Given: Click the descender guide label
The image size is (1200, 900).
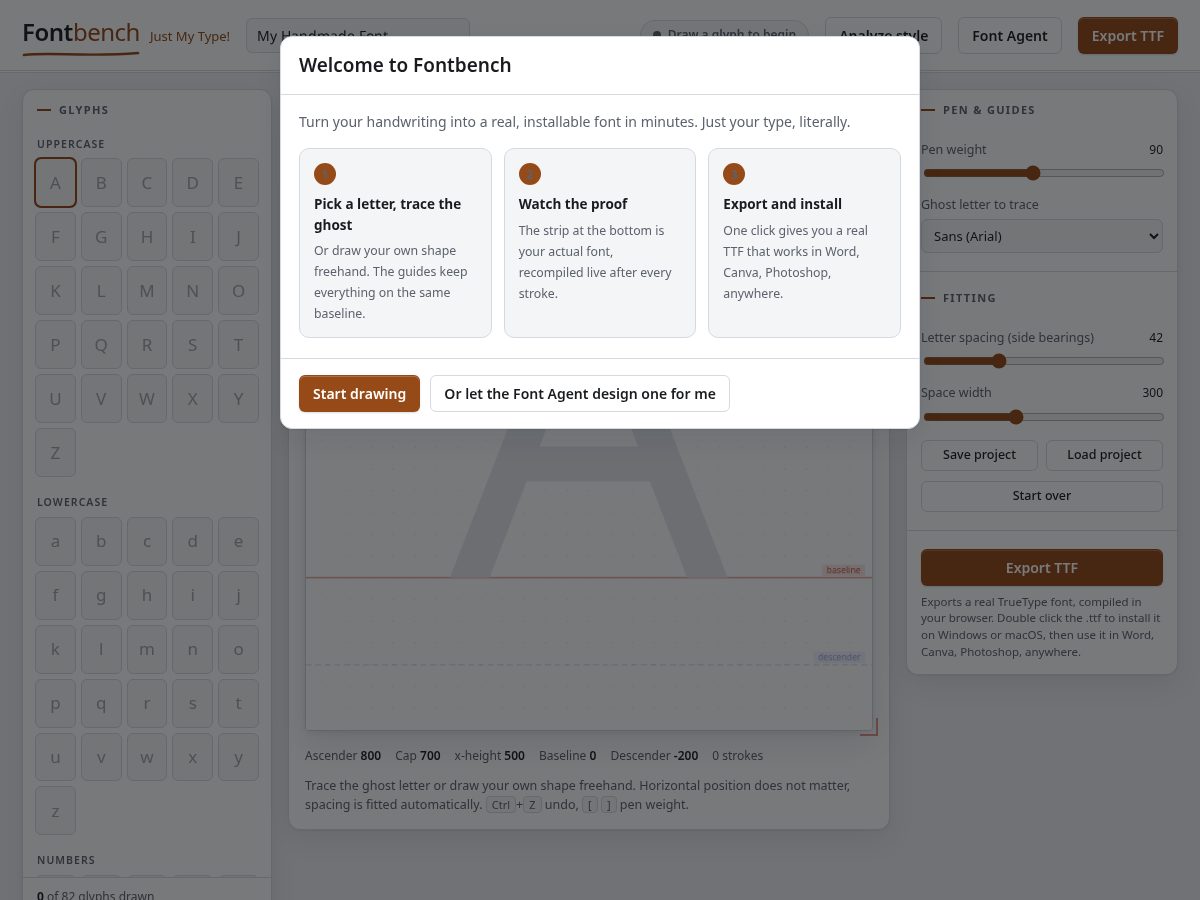Looking at the screenshot, I should 839,657.
